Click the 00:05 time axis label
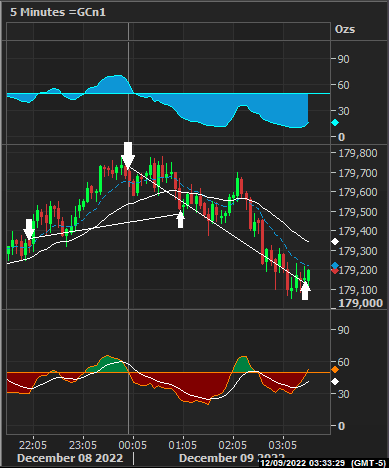Image resolution: width=389 pixels, height=468 pixels. click(x=133, y=445)
